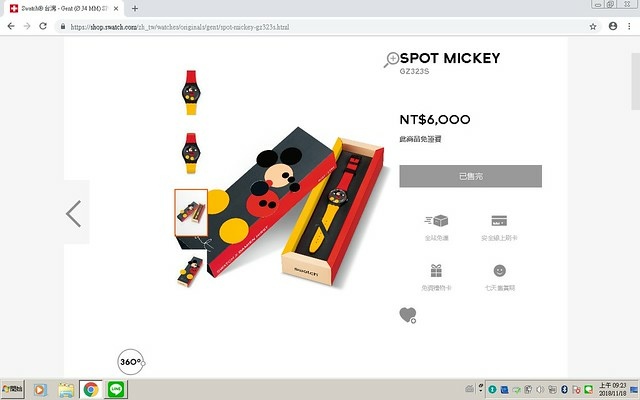
Task: Go to the previous product with left chevron
Action: (74, 213)
